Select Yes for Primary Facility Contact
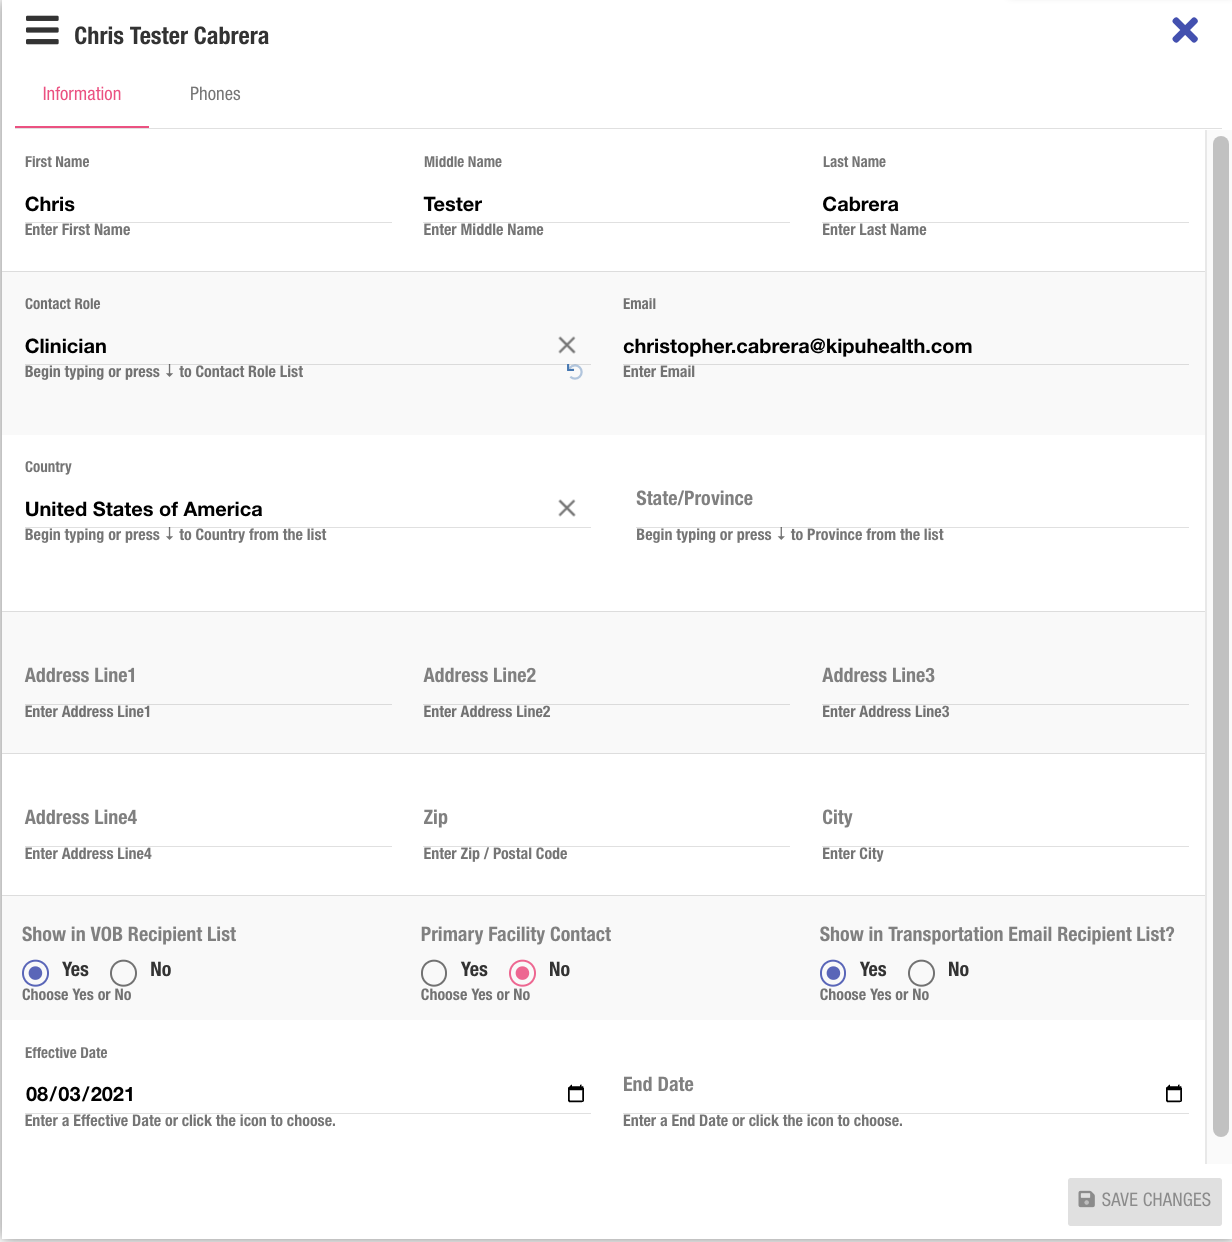This screenshot has height=1242, width=1232. [434, 973]
